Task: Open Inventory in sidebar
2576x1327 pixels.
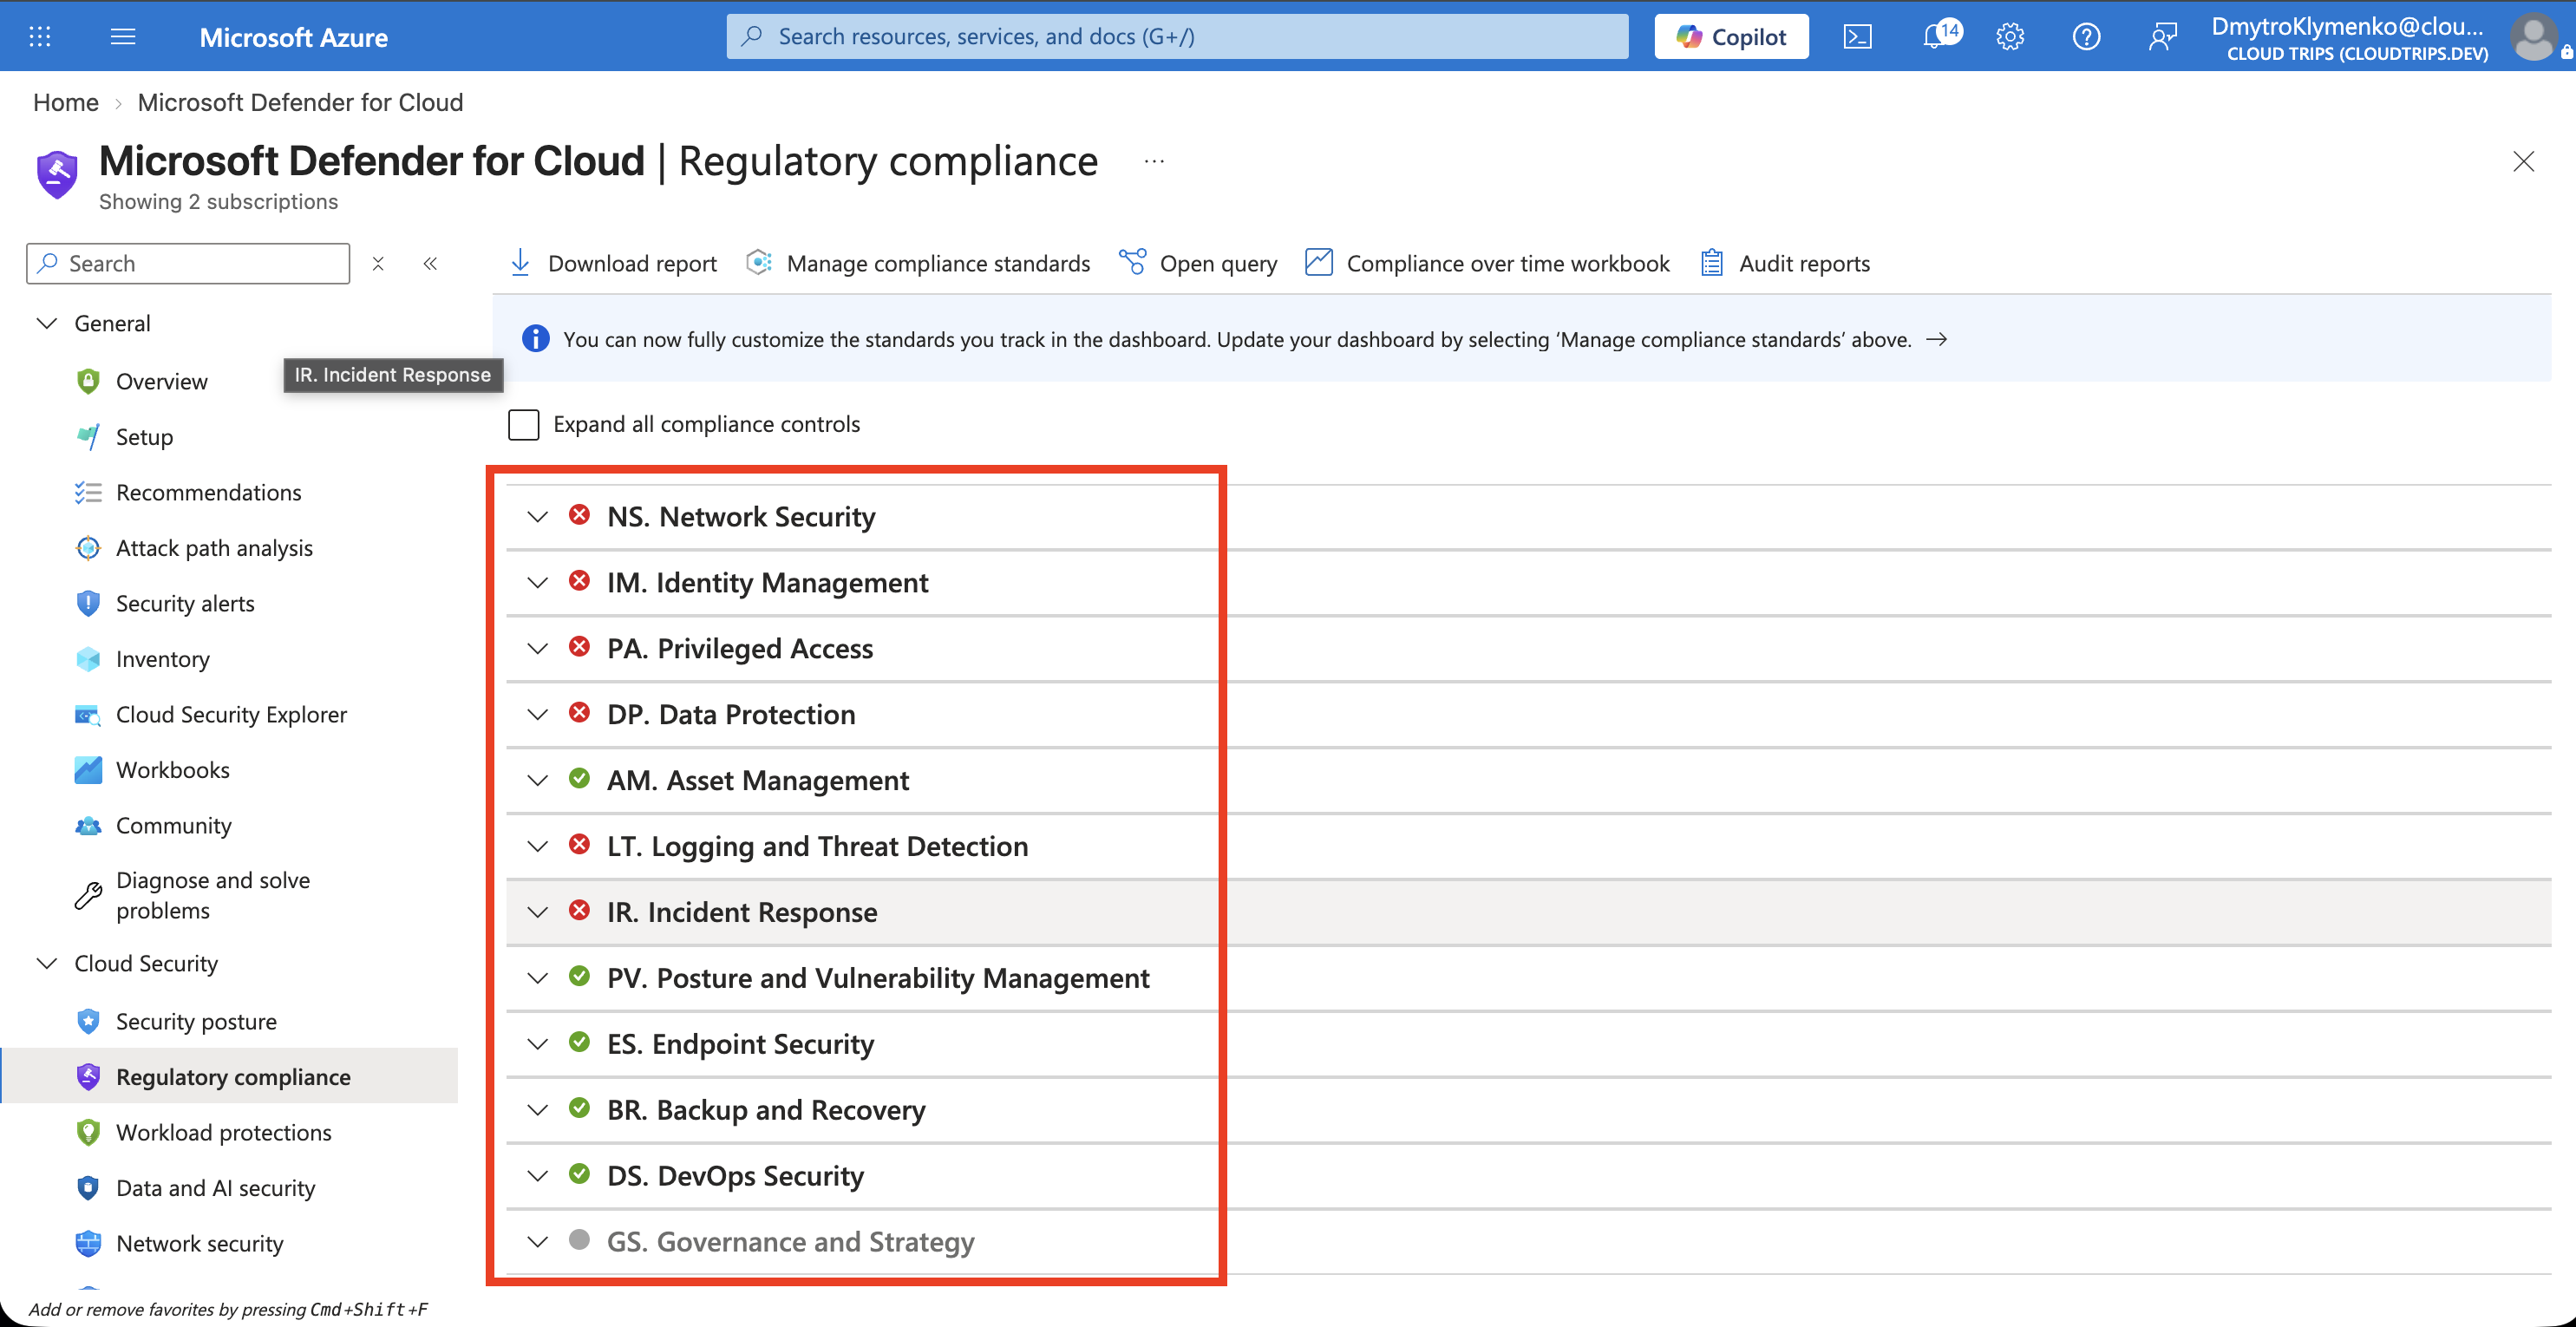Action: (163, 659)
